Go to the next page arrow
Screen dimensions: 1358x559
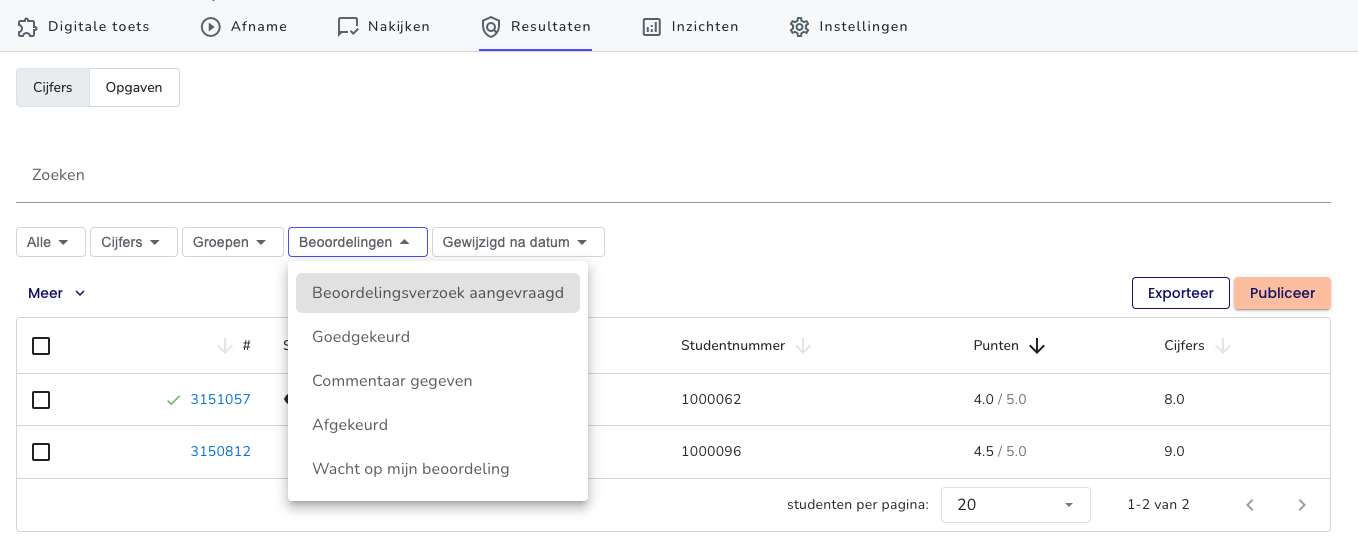[x=1302, y=505]
